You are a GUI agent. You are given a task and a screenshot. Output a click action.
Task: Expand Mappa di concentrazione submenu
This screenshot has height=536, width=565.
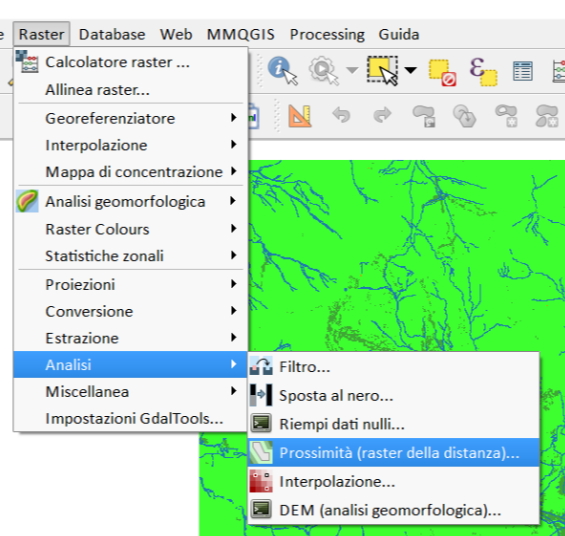(x=130, y=172)
